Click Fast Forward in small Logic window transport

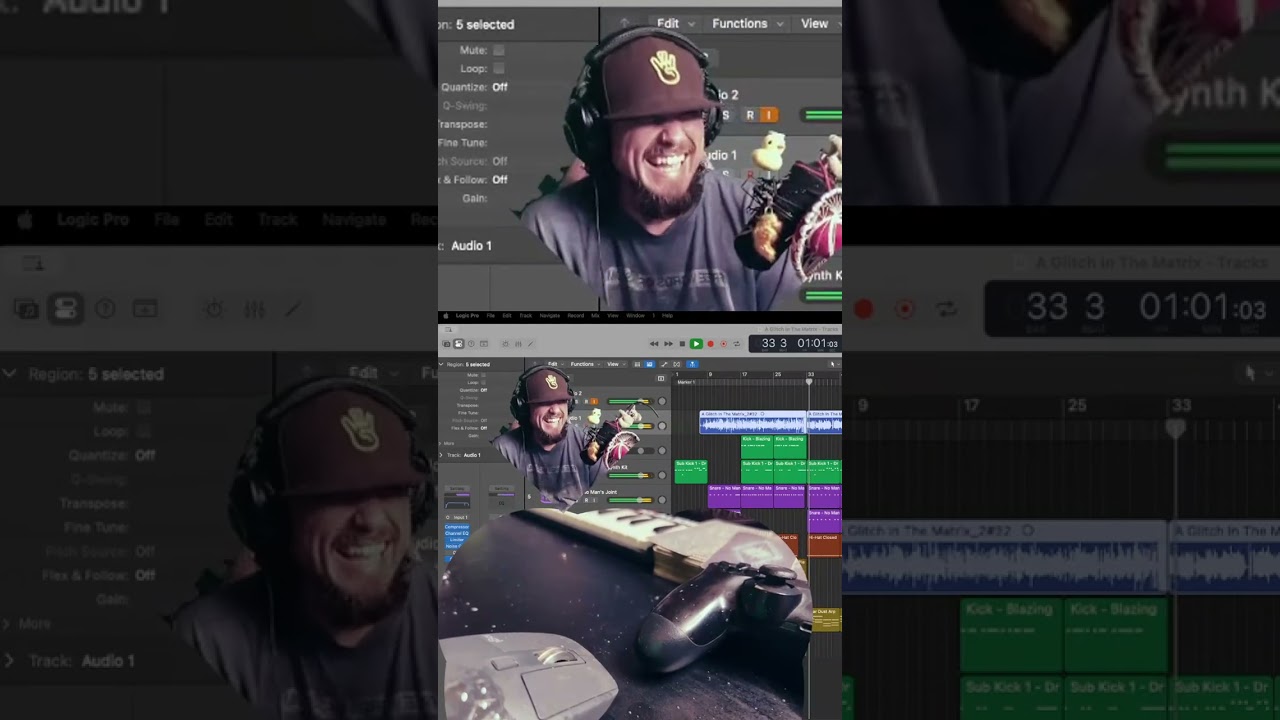point(668,343)
